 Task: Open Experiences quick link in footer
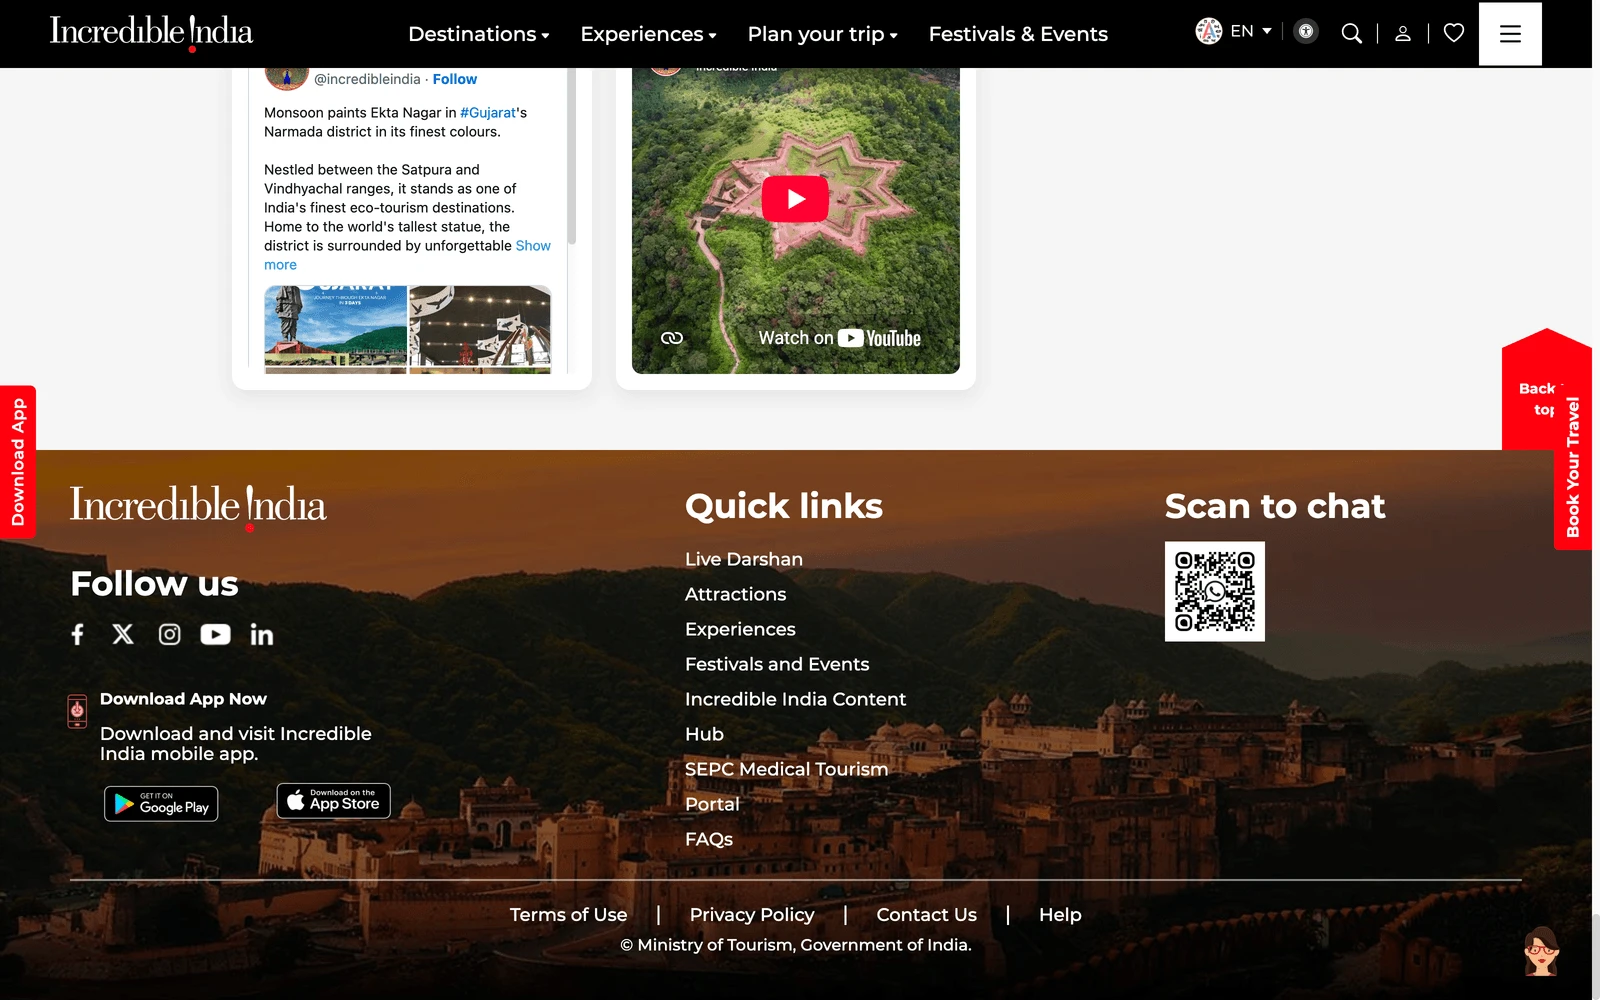[x=740, y=629]
